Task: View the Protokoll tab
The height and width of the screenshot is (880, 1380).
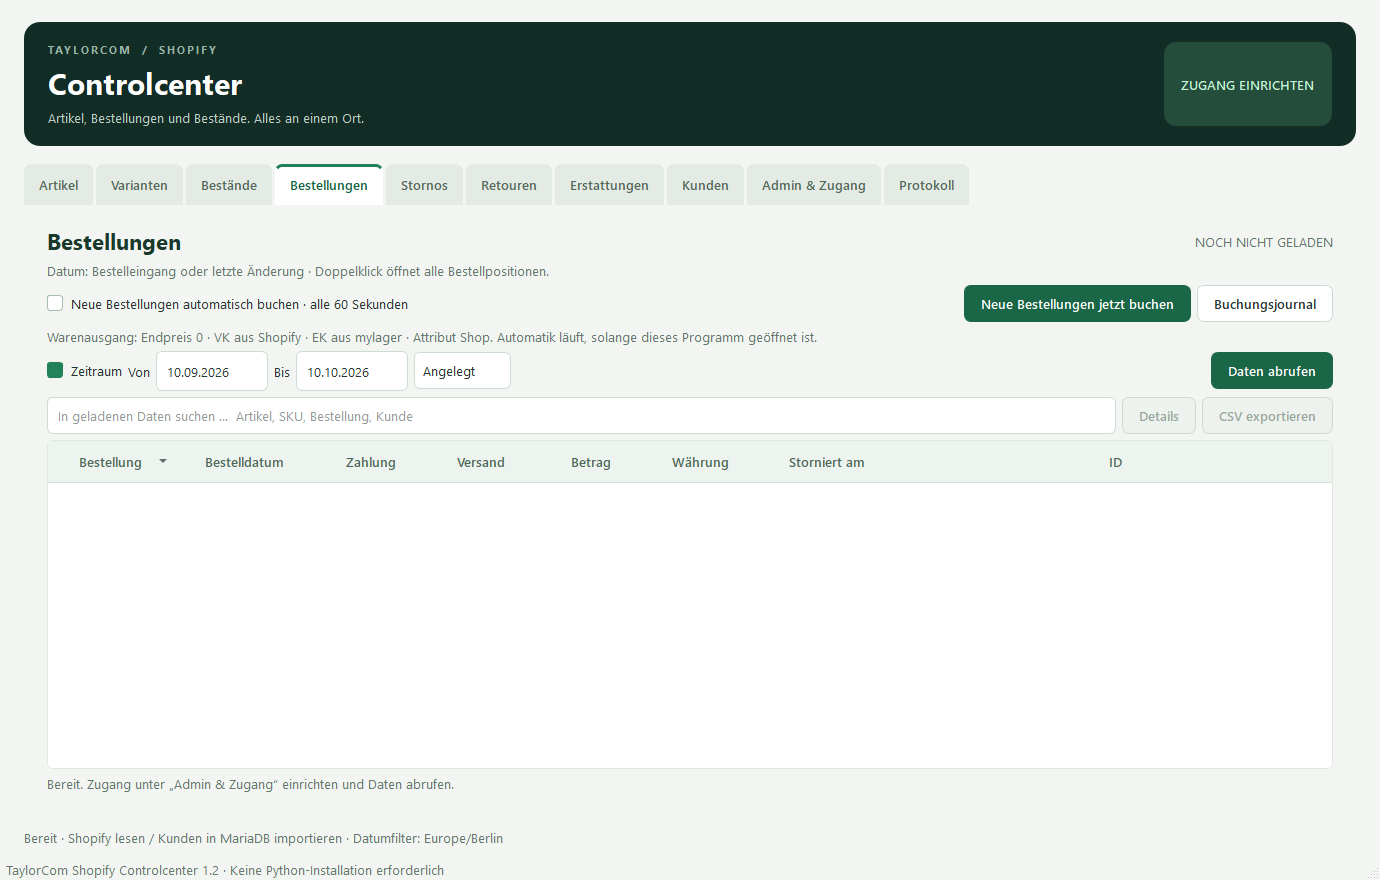Action: (x=927, y=185)
